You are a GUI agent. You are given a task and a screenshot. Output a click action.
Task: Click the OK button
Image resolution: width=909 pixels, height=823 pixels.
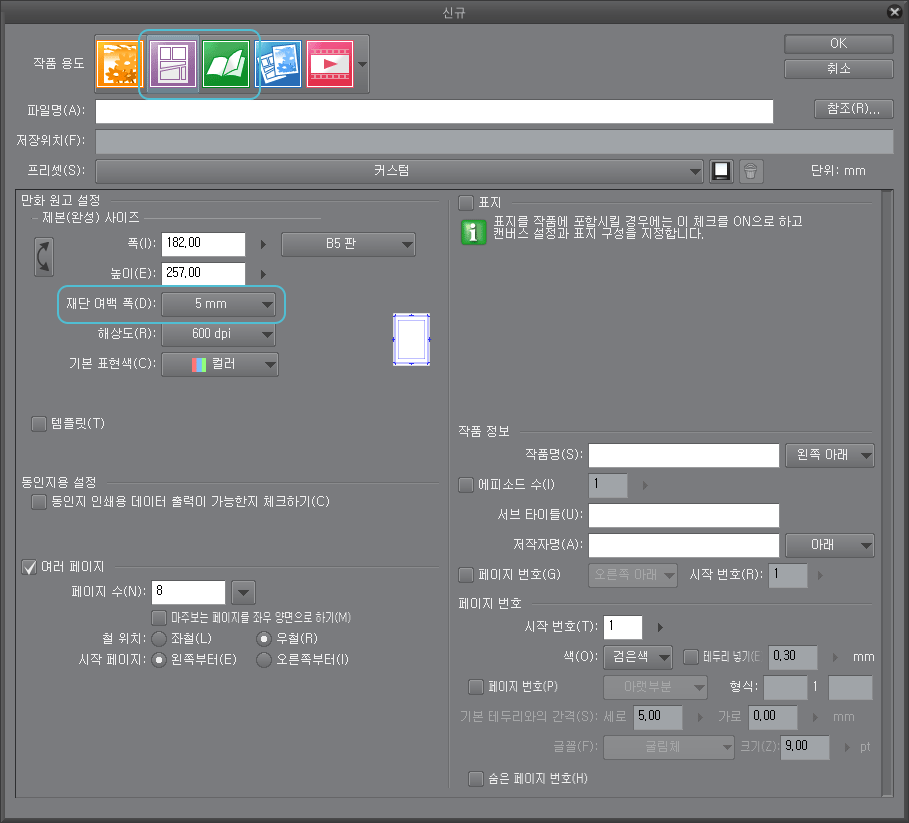click(x=838, y=44)
